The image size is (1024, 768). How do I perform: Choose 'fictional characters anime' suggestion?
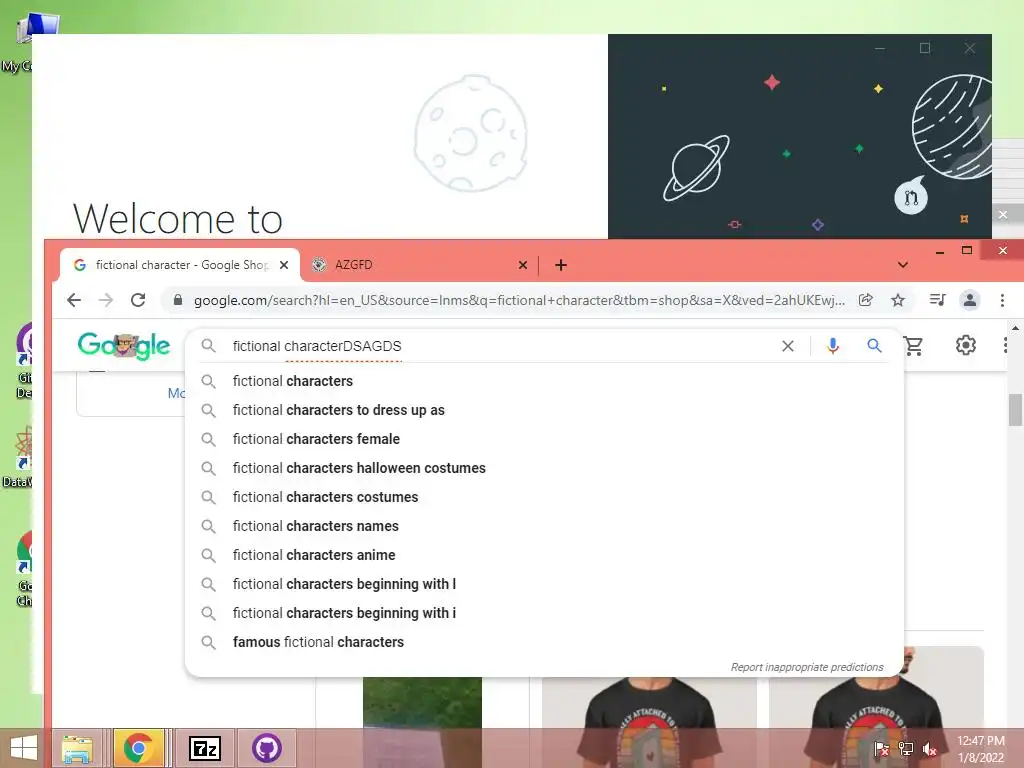pyautogui.click(x=545, y=555)
